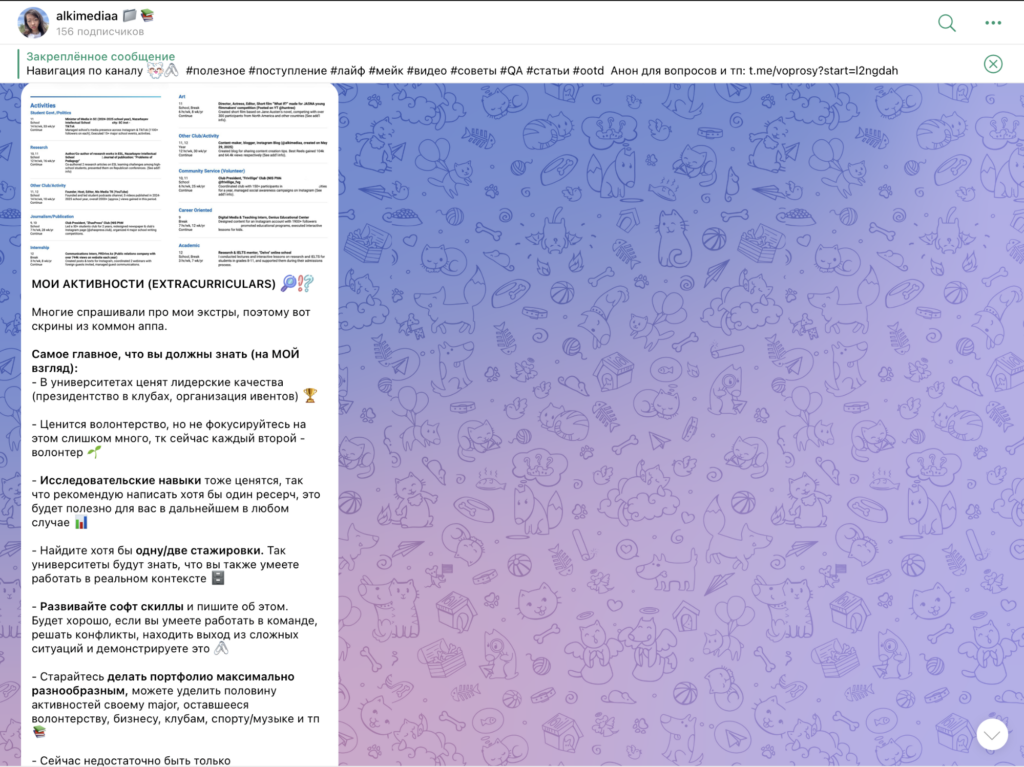Dismiss the pinned message bar
The height and width of the screenshot is (767, 1024).
coord(992,64)
